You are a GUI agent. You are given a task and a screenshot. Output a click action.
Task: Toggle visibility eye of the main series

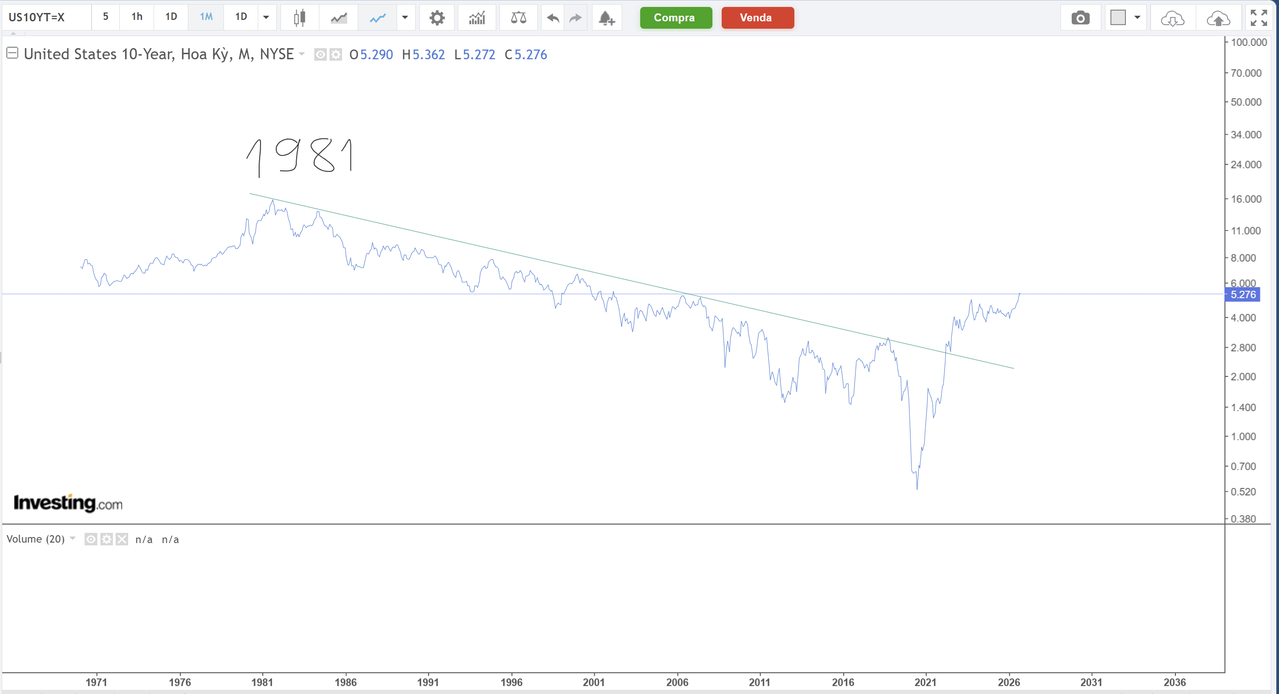pyautogui.click(x=320, y=55)
